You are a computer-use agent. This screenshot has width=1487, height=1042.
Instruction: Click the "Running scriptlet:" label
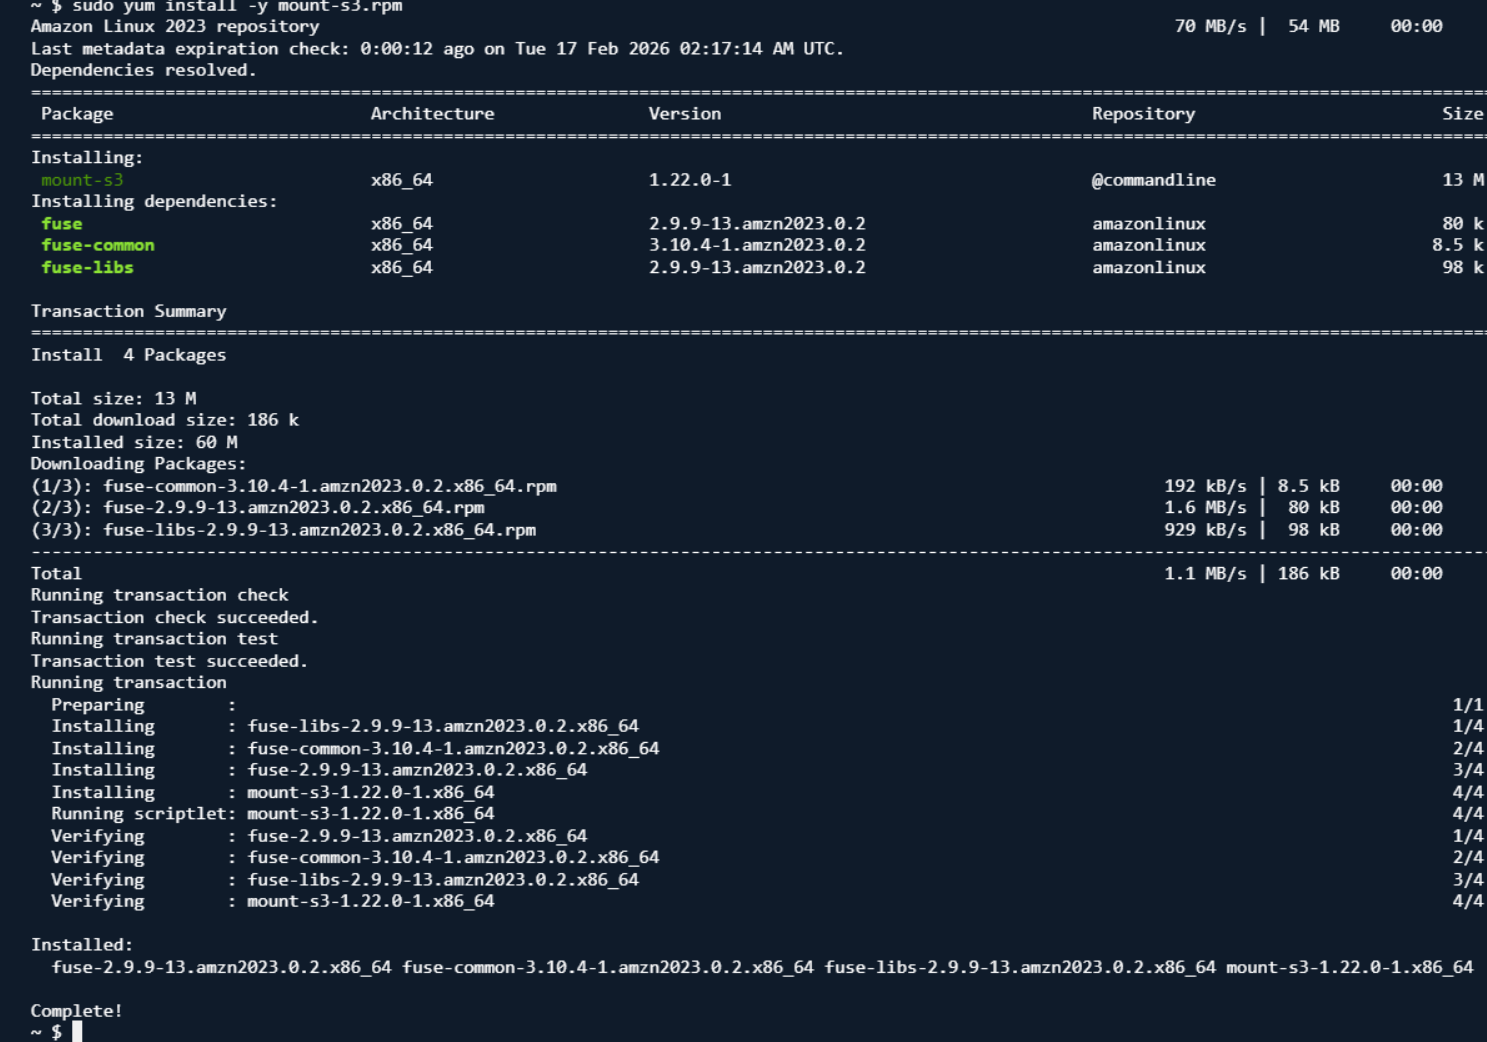(x=144, y=814)
